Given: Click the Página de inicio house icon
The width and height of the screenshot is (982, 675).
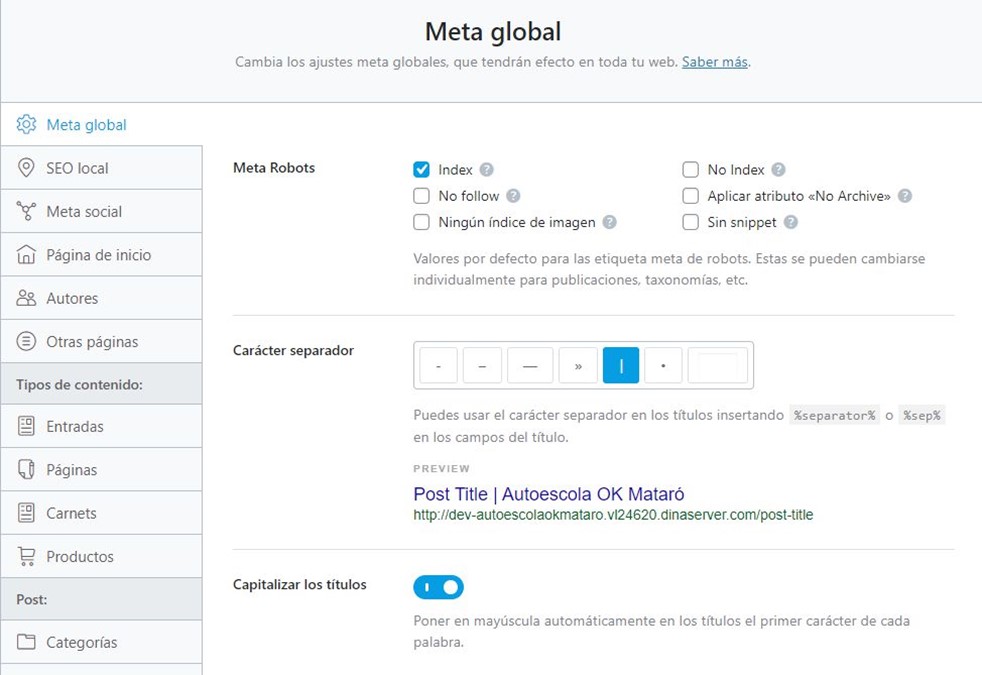Looking at the screenshot, I should click(x=26, y=255).
